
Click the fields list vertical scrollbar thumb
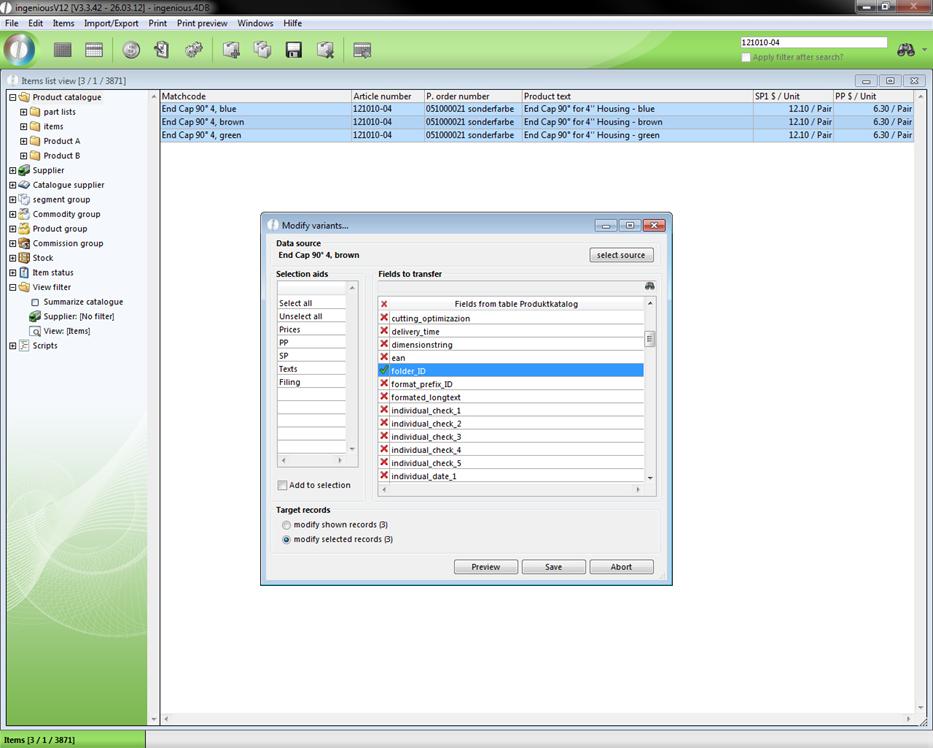point(650,339)
